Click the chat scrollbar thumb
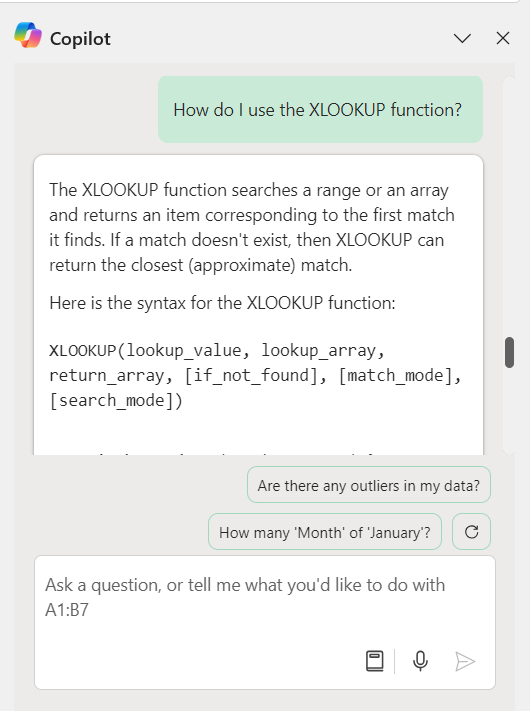Image resolution: width=530 pixels, height=711 pixels. coord(510,352)
